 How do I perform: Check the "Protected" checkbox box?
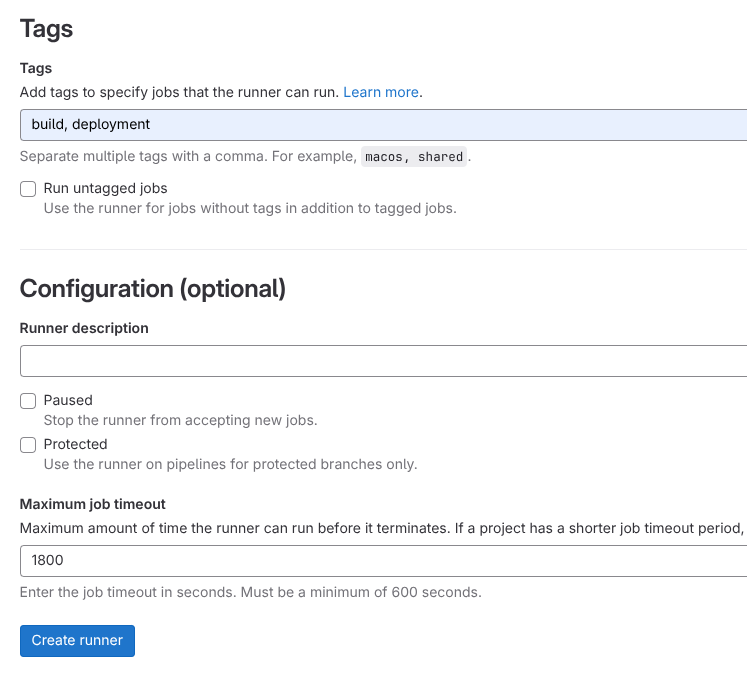click(28, 445)
